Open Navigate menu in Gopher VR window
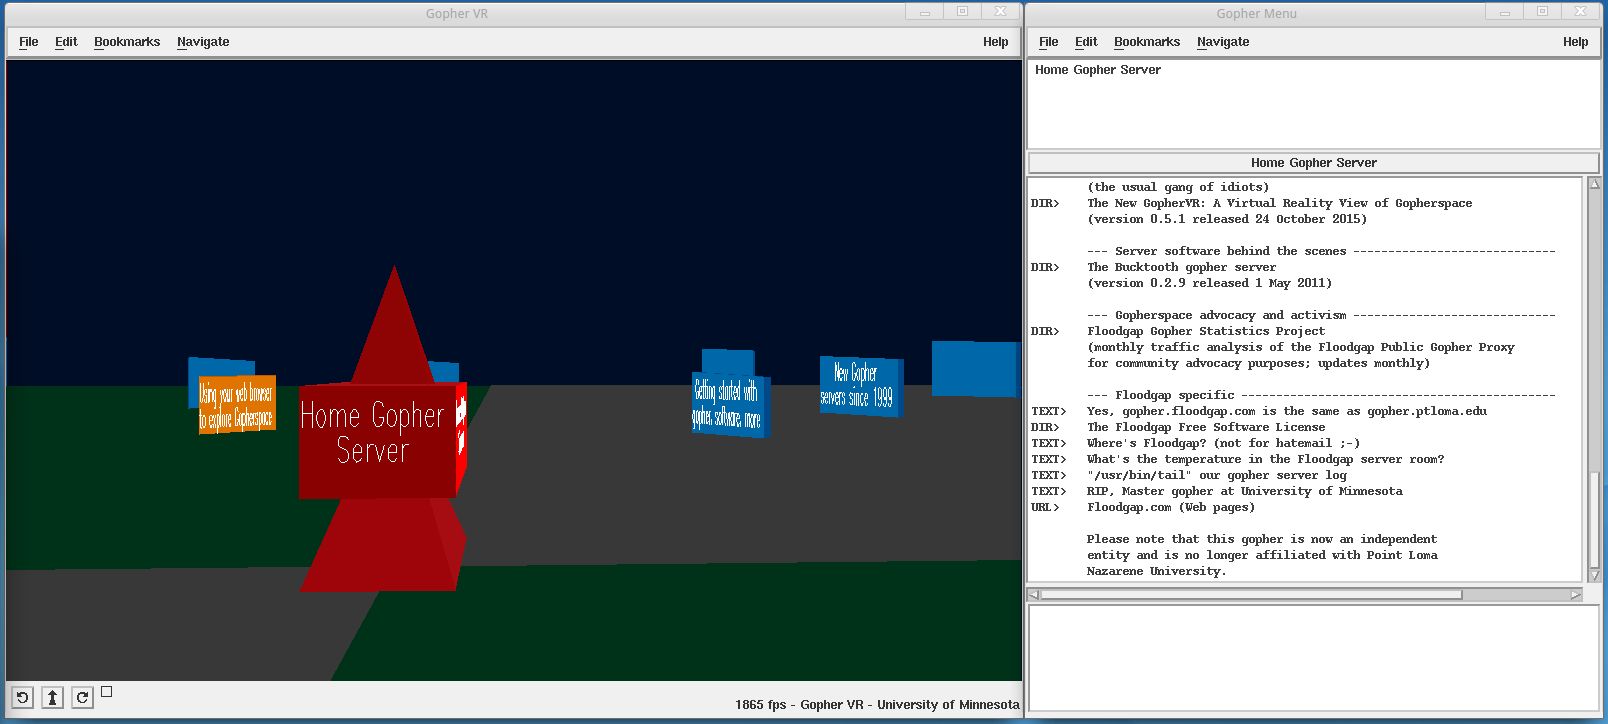 point(203,42)
